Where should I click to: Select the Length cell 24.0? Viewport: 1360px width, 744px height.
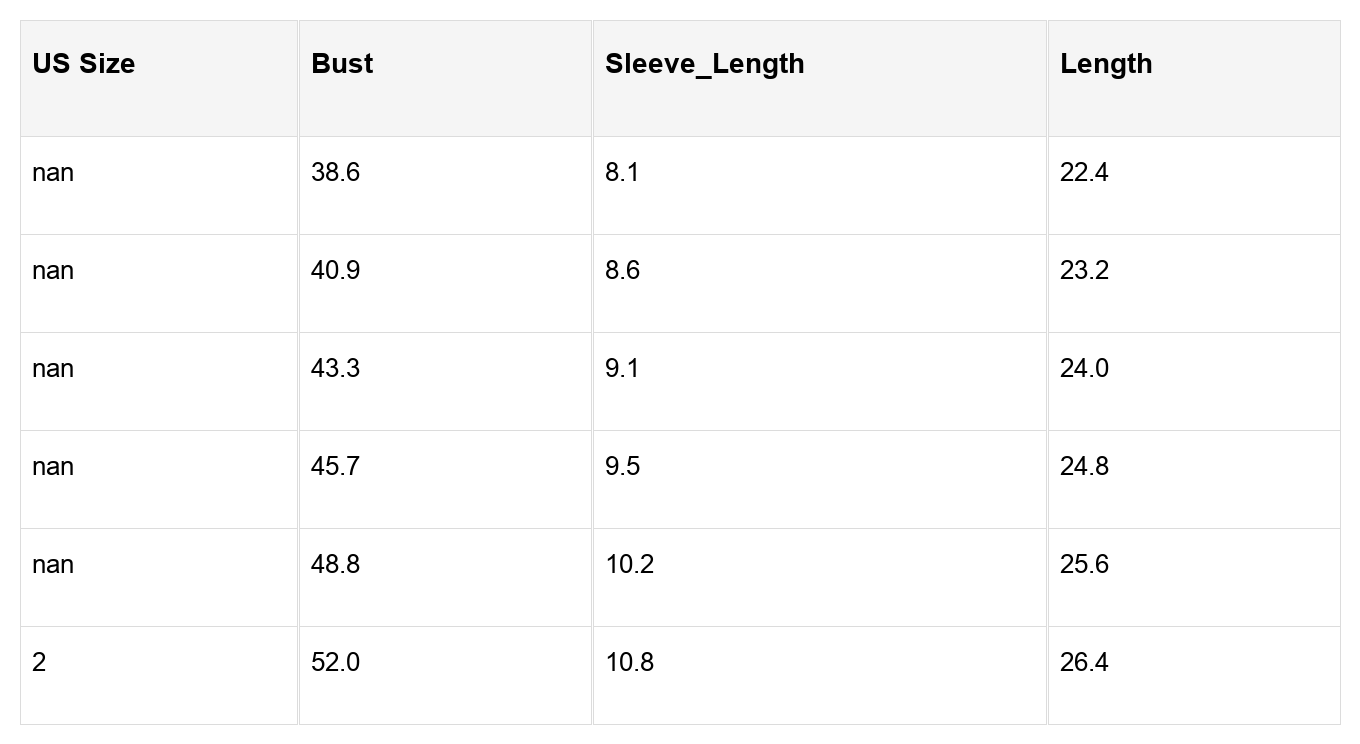tap(1194, 382)
